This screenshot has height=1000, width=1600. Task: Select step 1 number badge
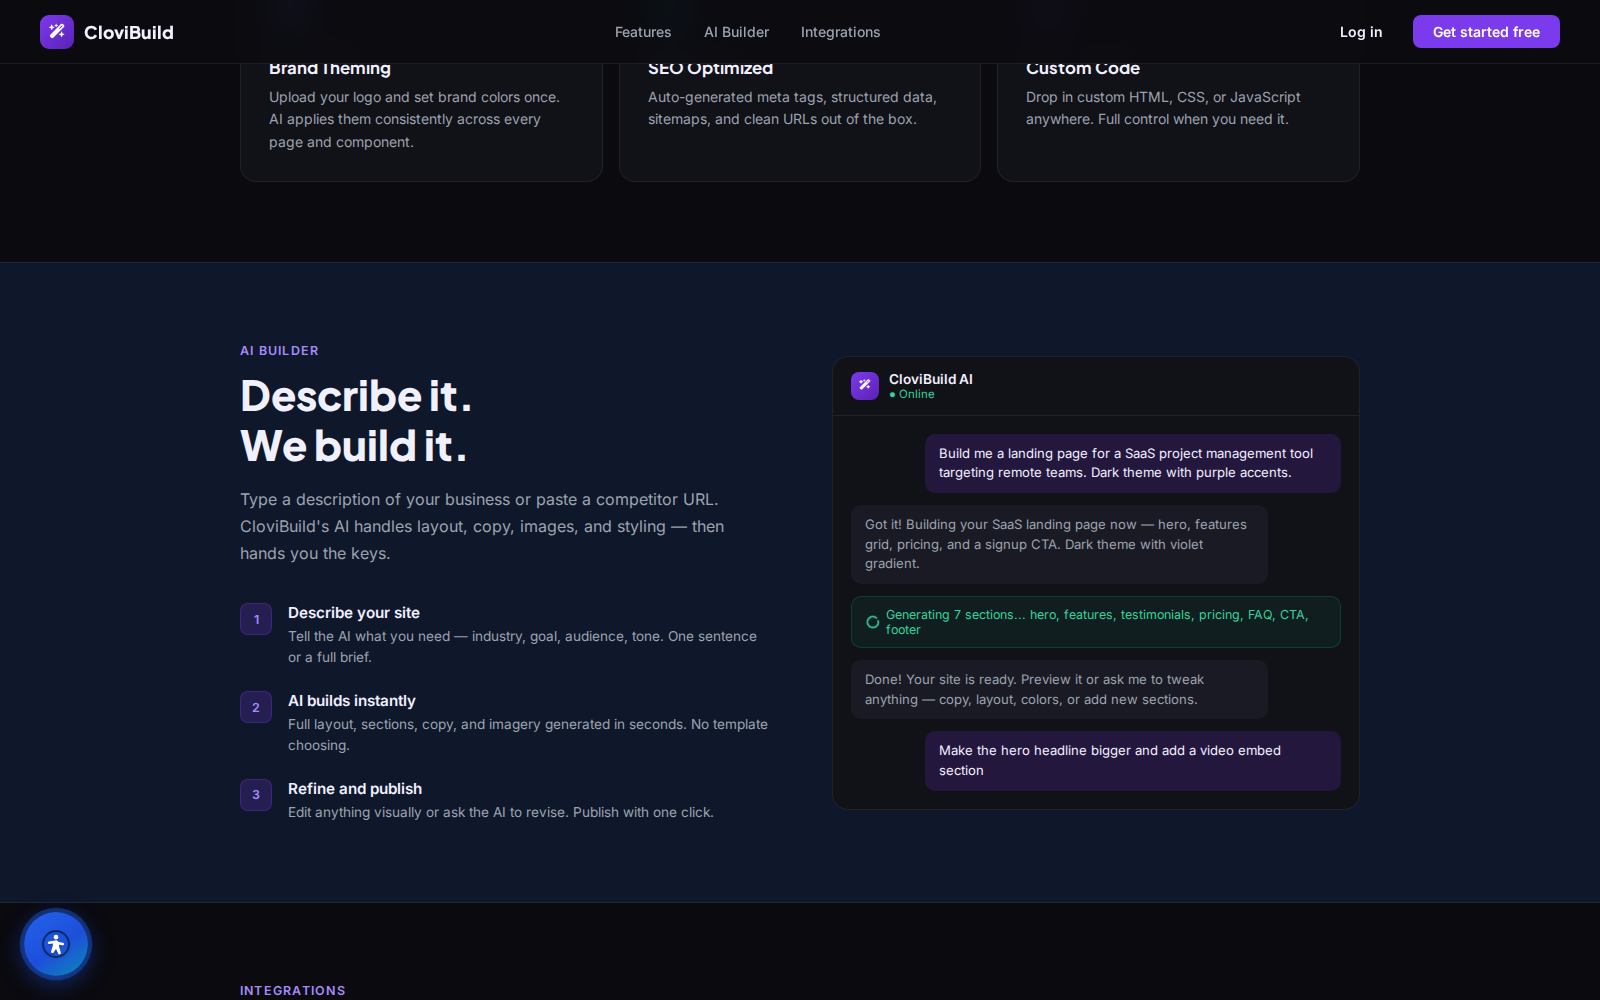256,619
